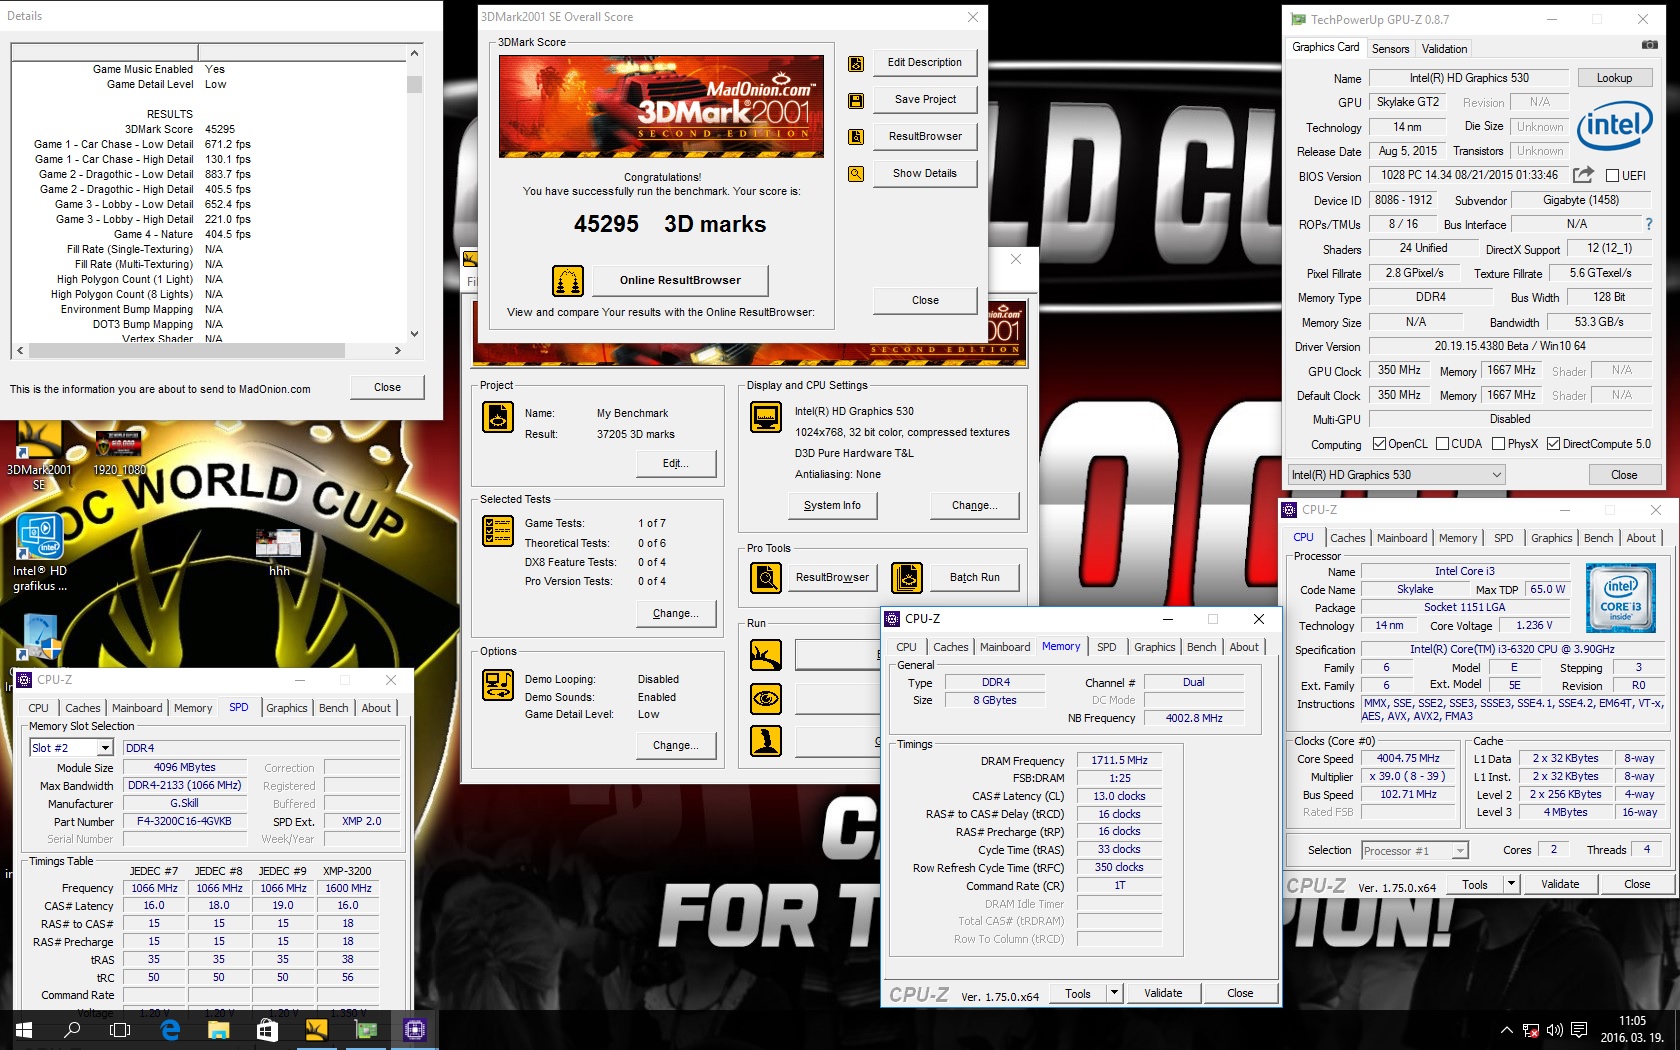Click the Intel Core i3 name field
The width and height of the screenshot is (1680, 1050).
[x=1465, y=571]
